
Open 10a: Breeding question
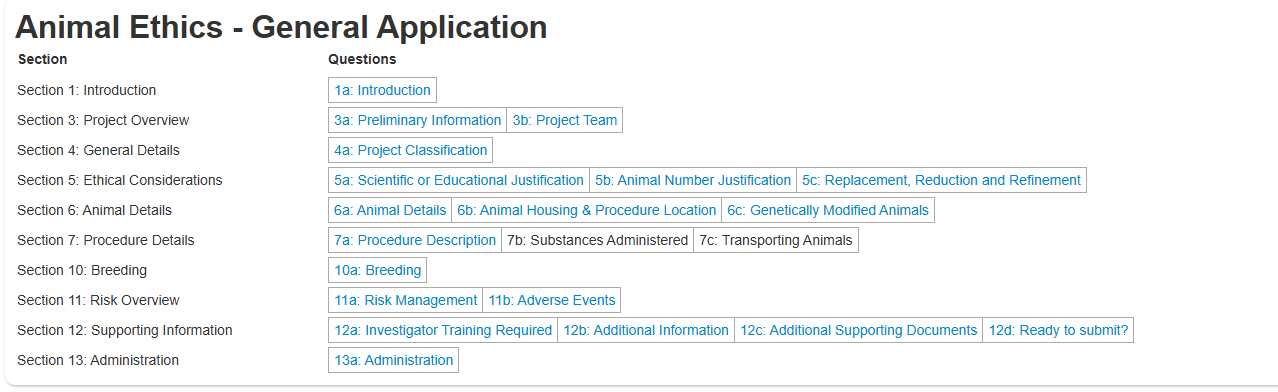(378, 270)
